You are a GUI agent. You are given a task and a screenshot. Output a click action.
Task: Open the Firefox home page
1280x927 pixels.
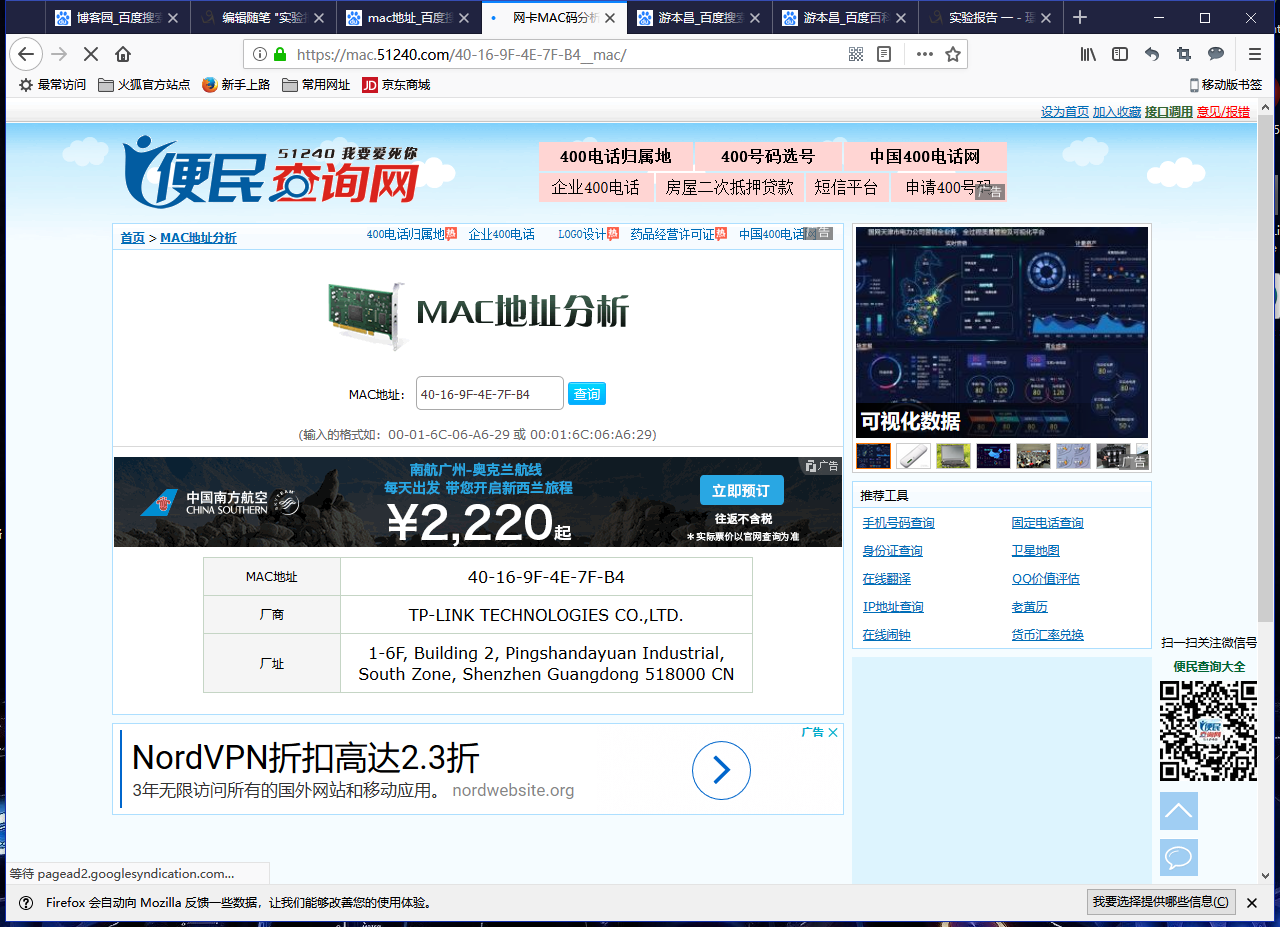[123, 54]
